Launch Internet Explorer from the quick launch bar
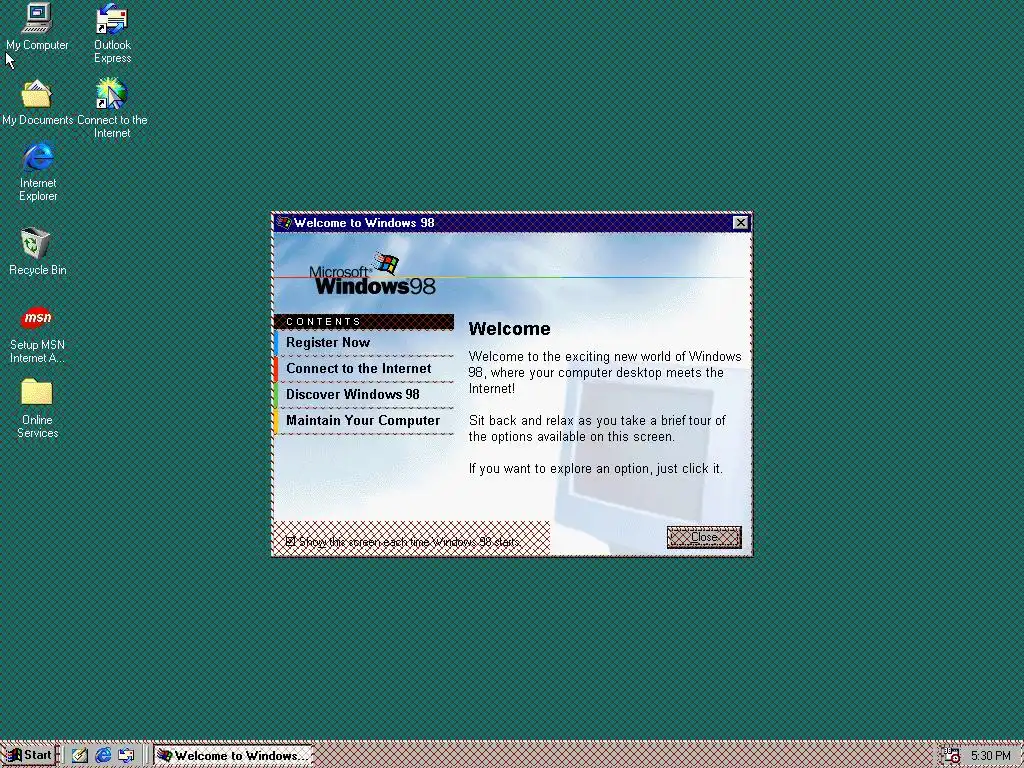 click(x=103, y=756)
